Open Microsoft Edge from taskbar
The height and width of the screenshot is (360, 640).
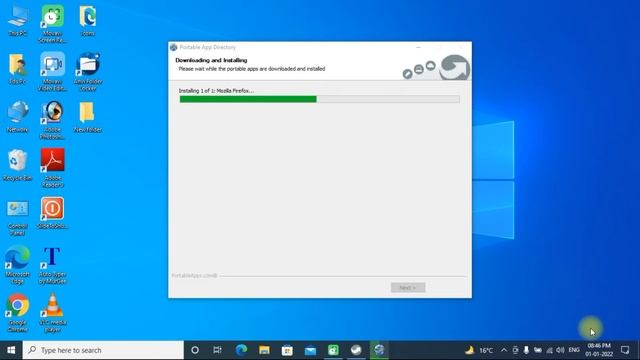coord(241,350)
